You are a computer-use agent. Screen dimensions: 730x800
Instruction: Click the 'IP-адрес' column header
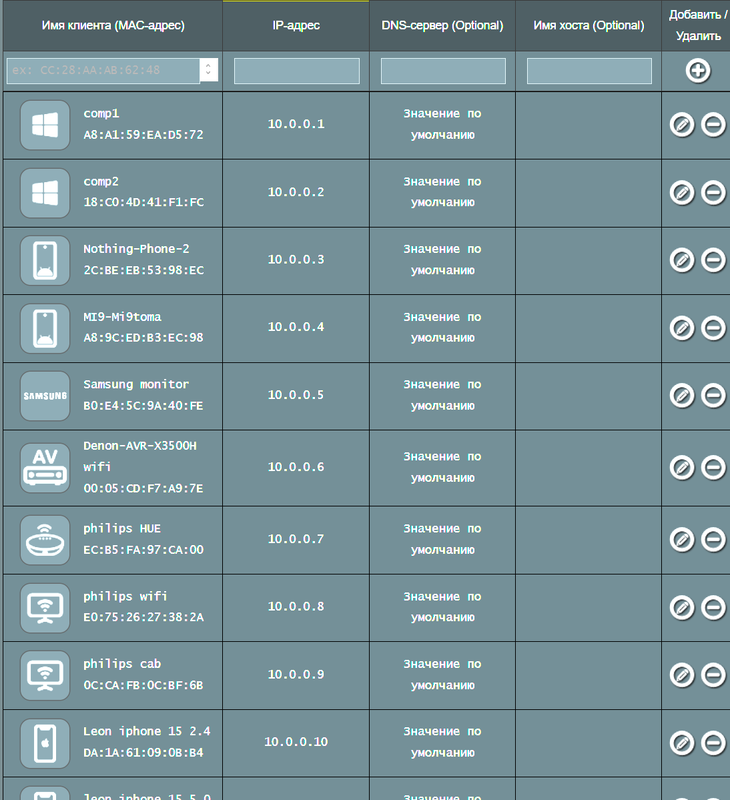coord(296,26)
